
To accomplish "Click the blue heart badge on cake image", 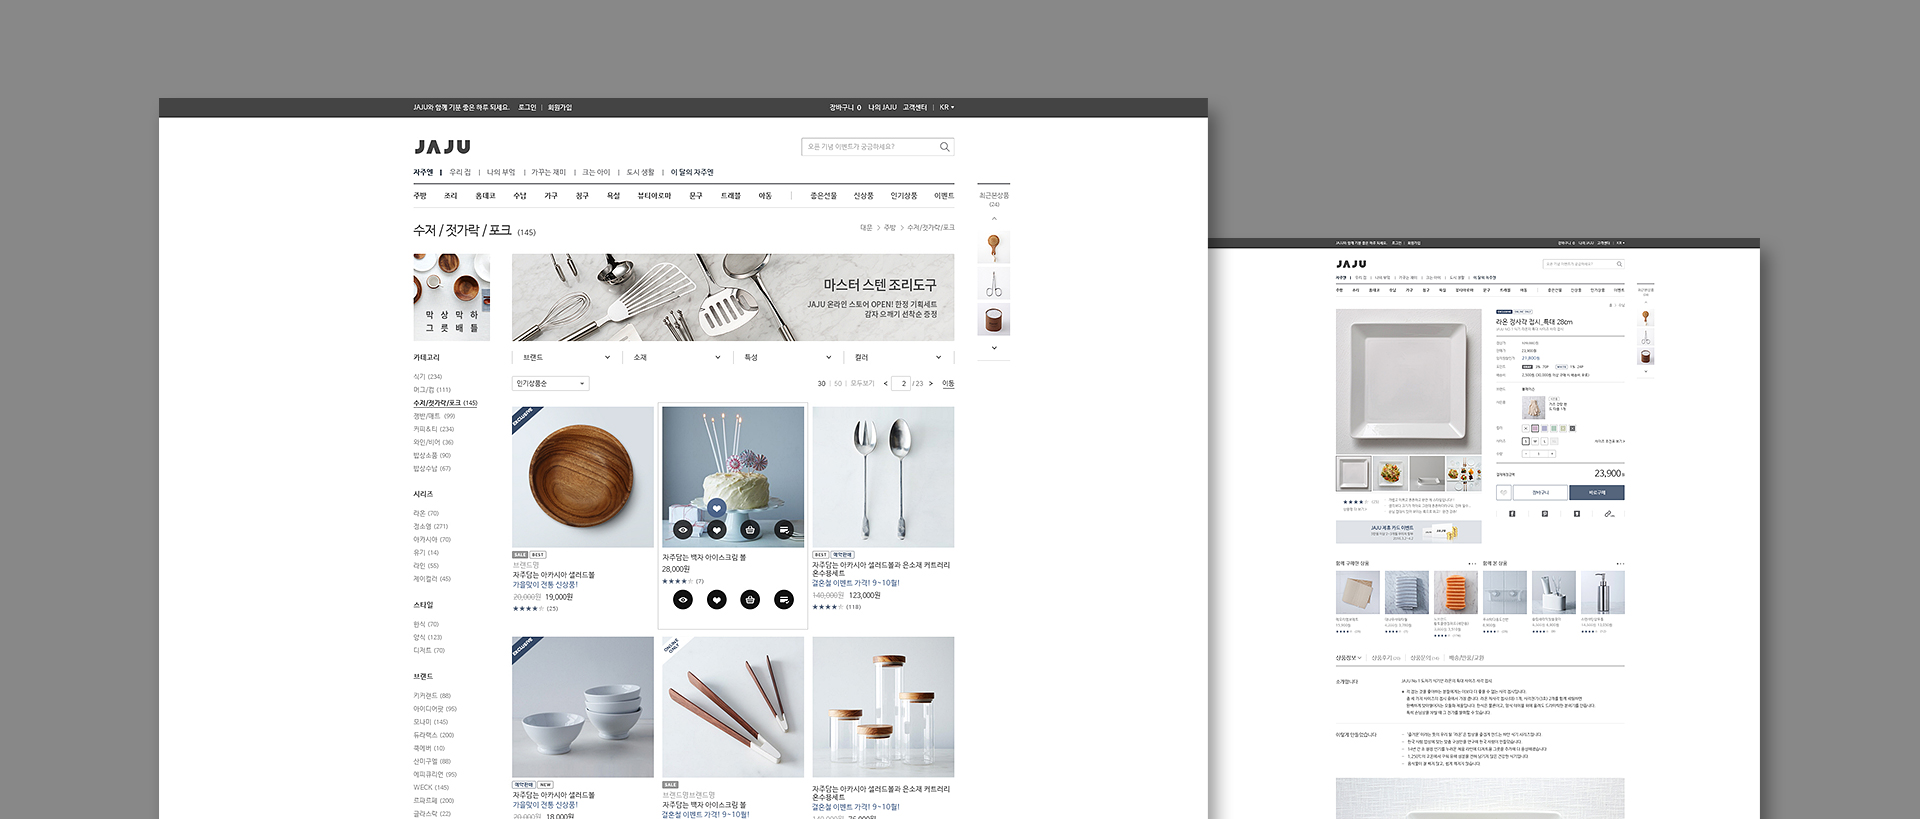I will (x=716, y=508).
